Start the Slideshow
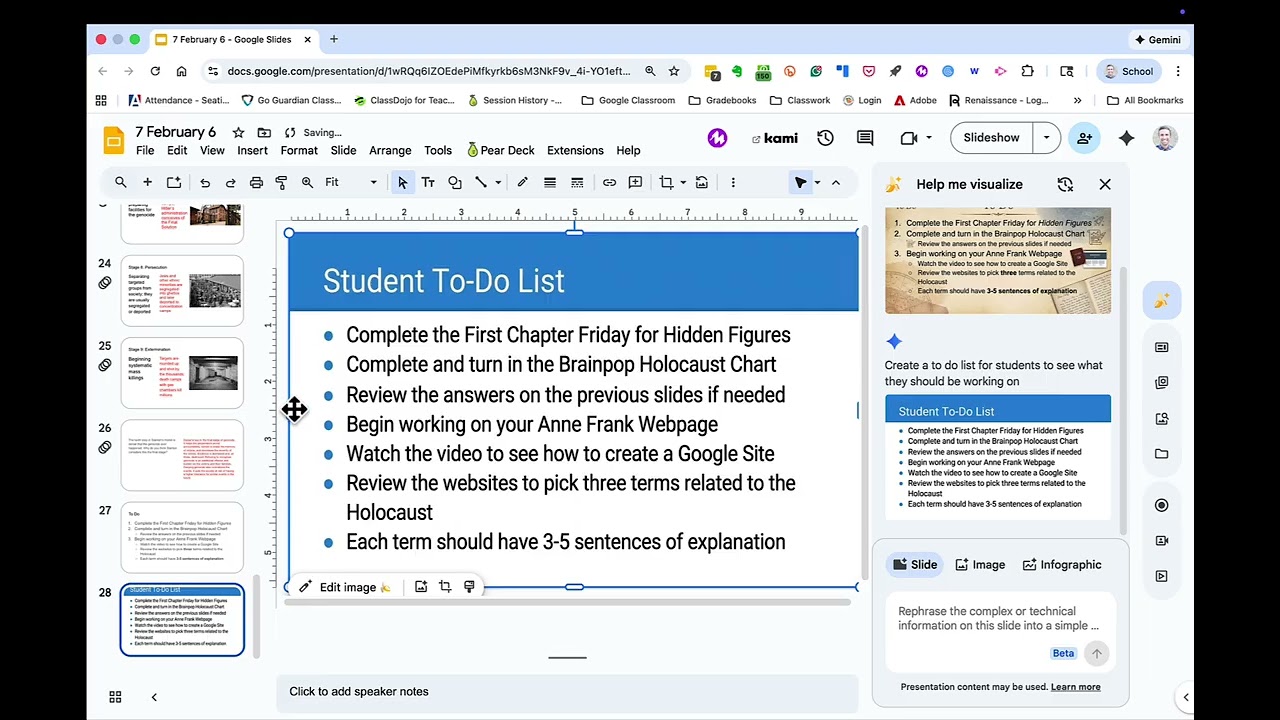Viewport: 1280px width, 720px height. point(991,138)
